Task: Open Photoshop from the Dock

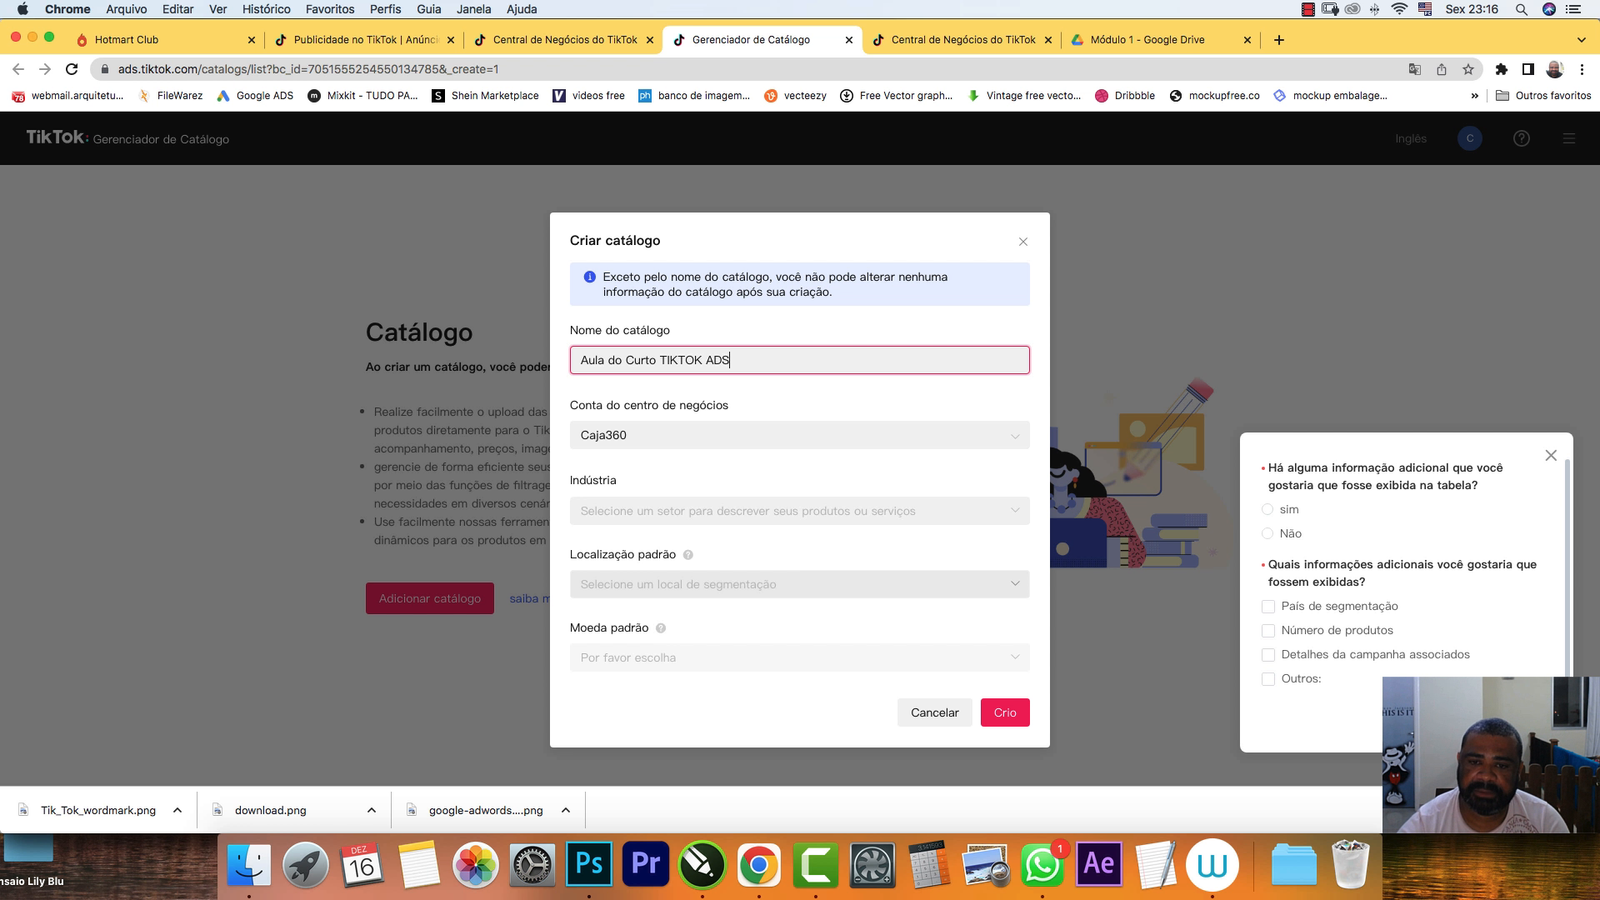Action: [590, 863]
